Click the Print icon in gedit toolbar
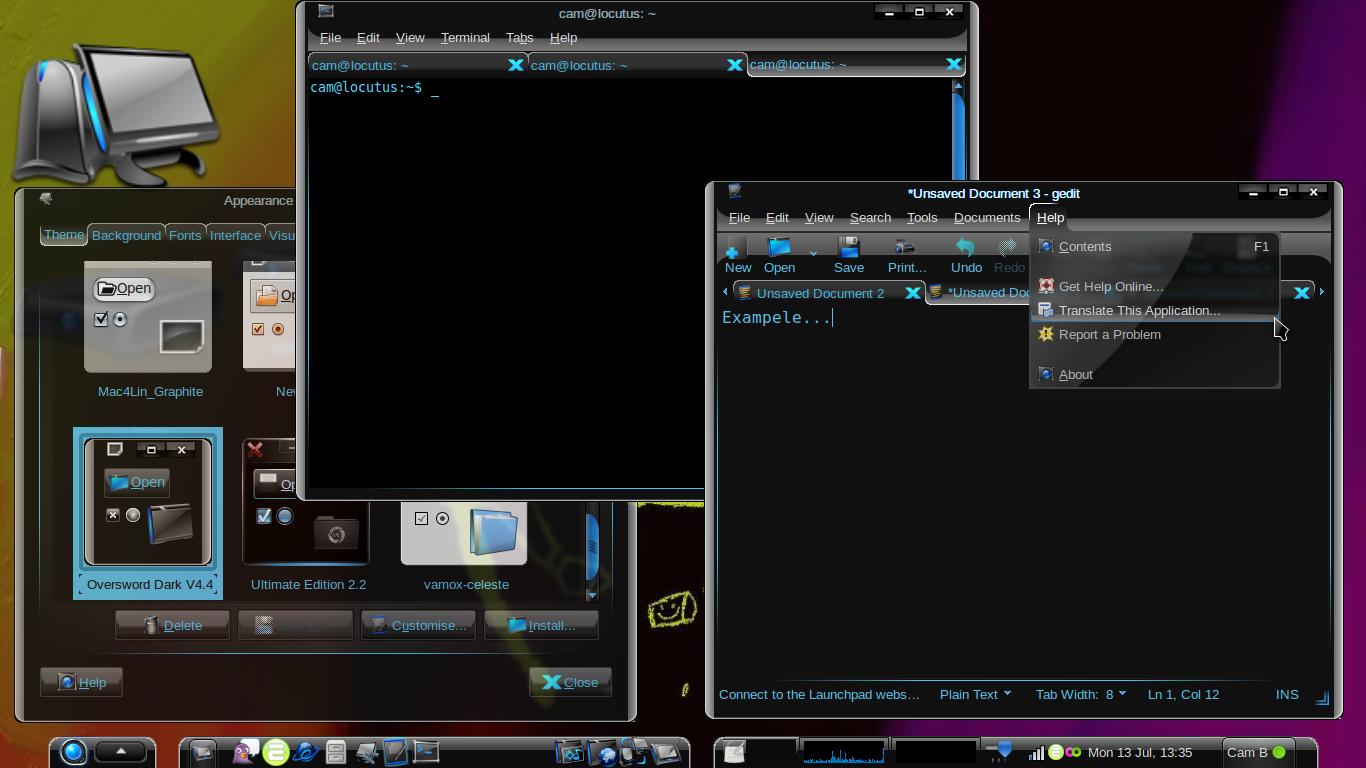Viewport: 1366px width, 768px height. (905, 247)
